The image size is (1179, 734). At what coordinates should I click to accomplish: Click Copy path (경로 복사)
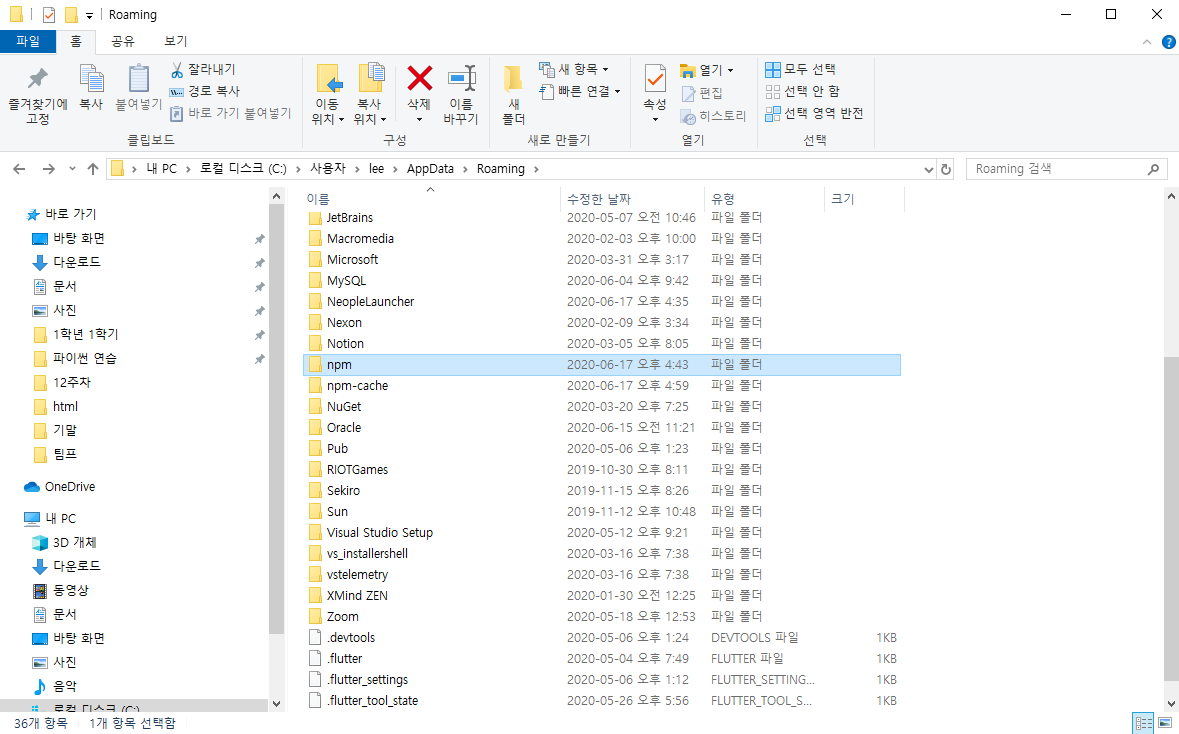(x=205, y=91)
